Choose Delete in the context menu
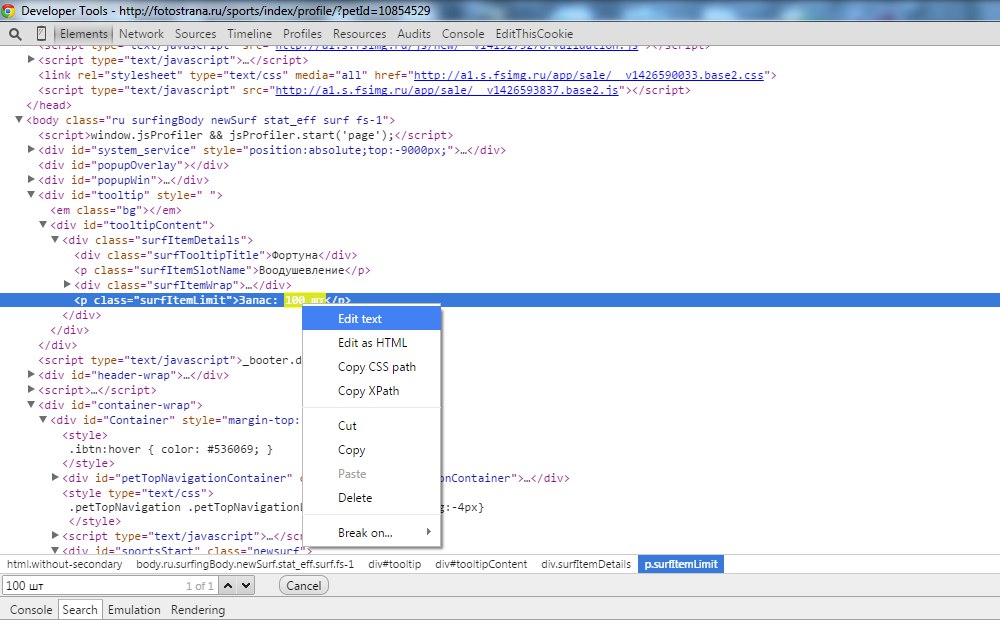1000x620 pixels. (355, 498)
